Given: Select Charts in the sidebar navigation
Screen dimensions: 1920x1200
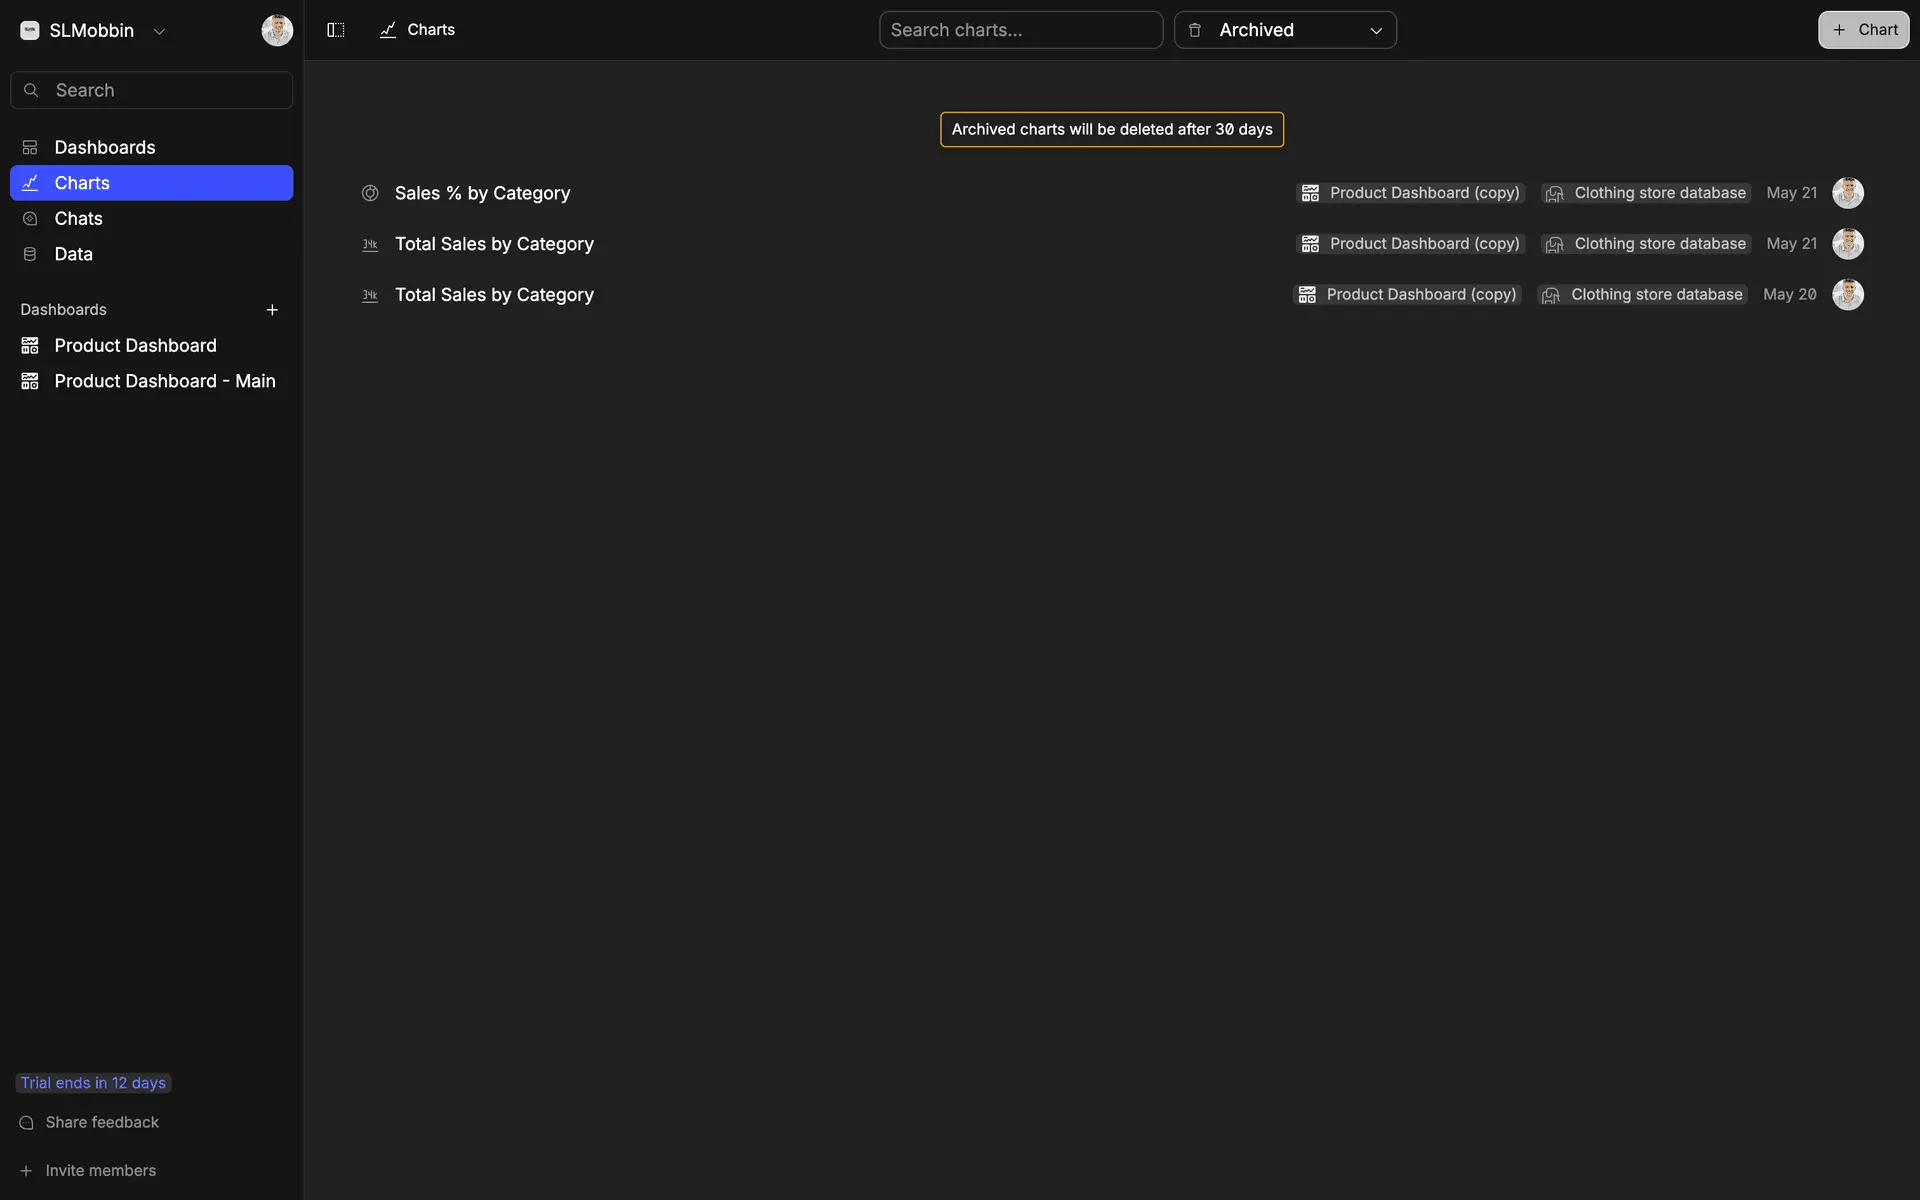Looking at the screenshot, I should coord(82,183).
